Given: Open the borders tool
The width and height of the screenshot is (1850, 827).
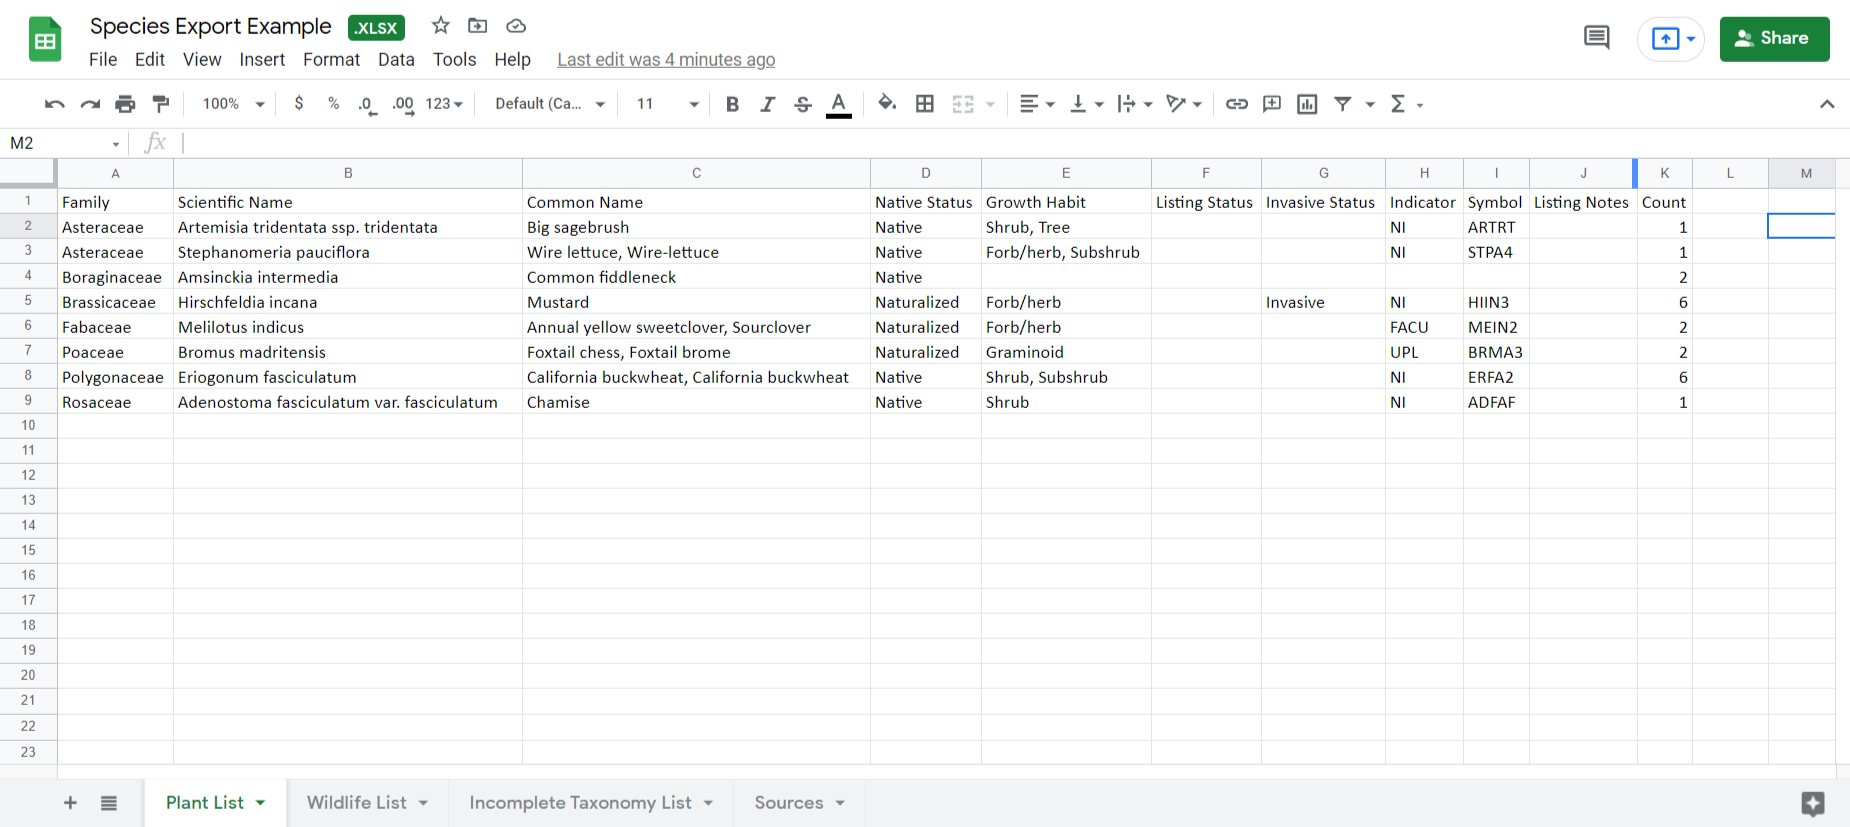Looking at the screenshot, I should pos(925,104).
